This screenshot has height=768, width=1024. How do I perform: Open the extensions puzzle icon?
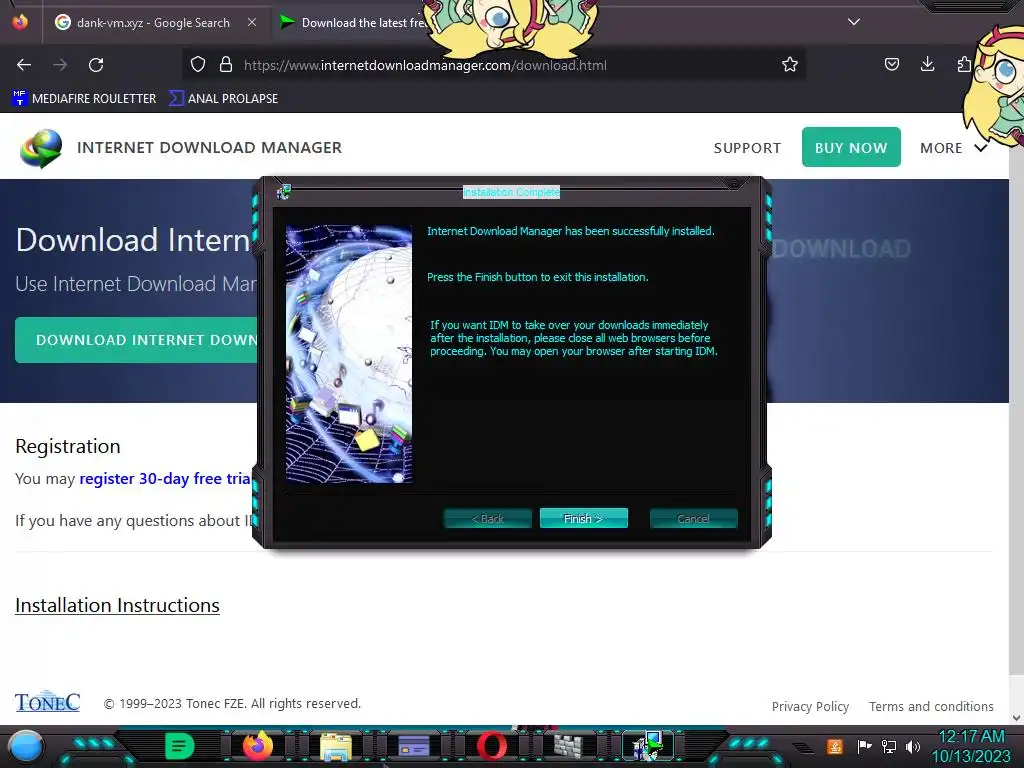pyautogui.click(x=964, y=65)
